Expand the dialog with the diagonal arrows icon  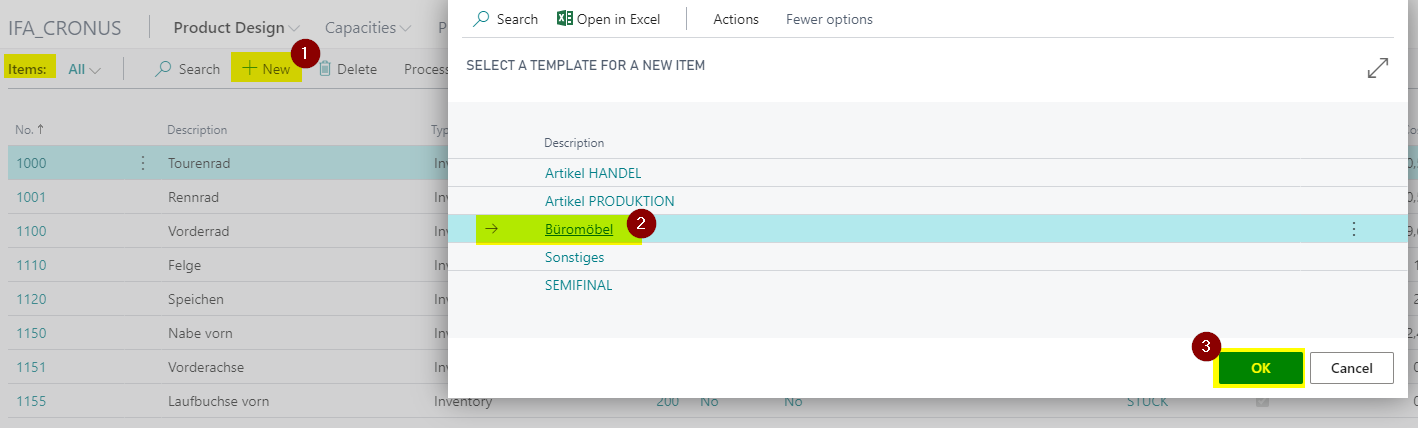tap(1378, 68)
